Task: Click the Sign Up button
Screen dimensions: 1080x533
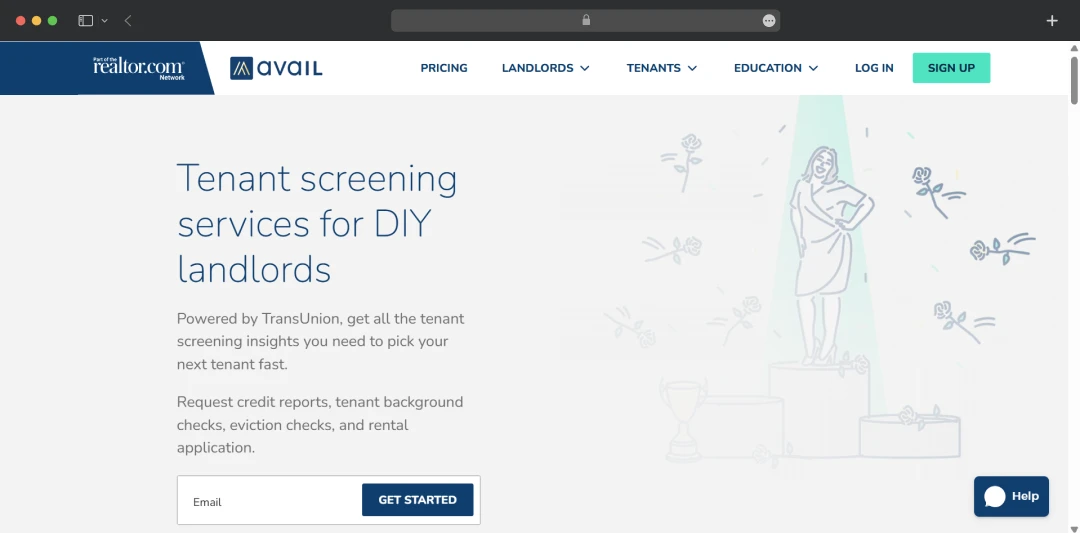Action: click(x=951, y=68)
